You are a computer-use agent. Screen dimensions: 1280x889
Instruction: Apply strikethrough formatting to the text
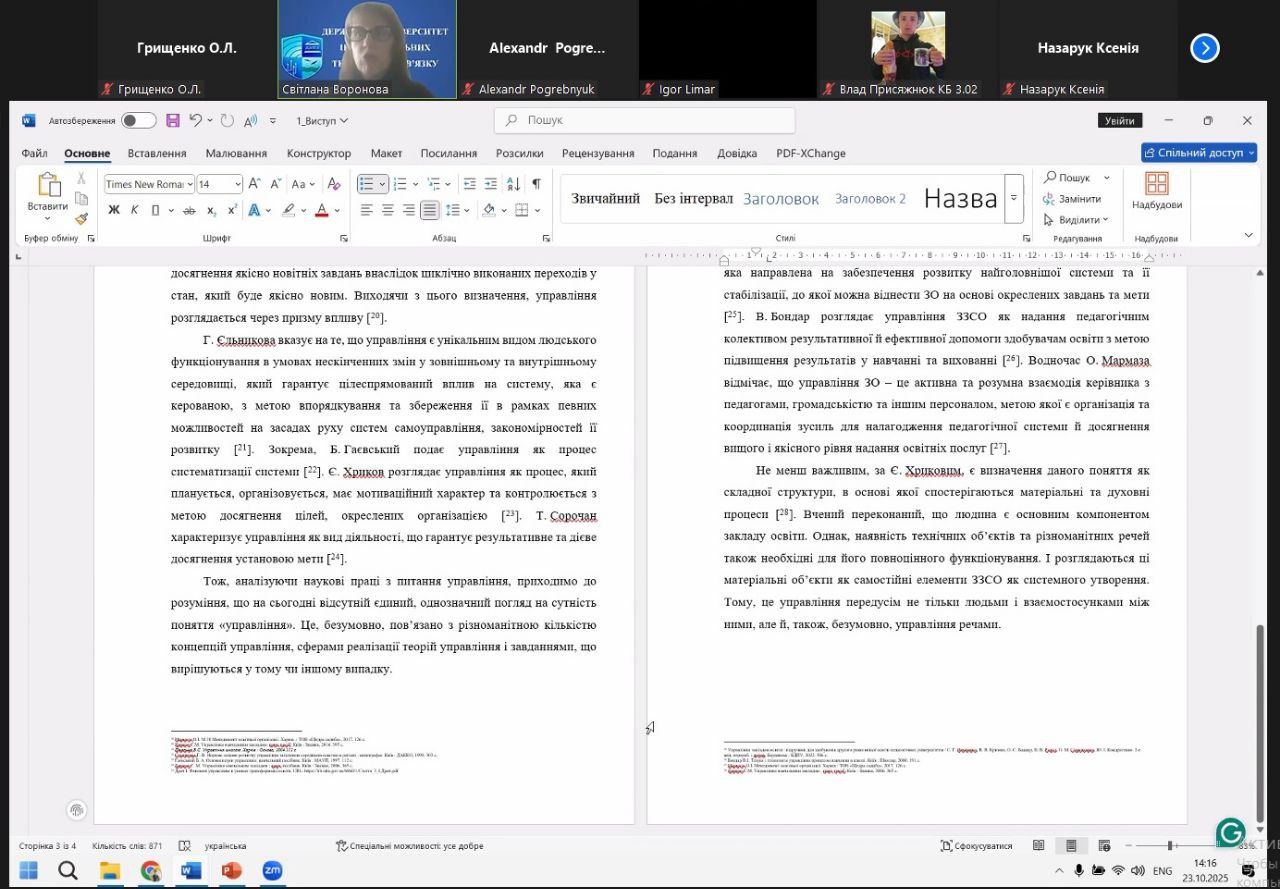[x=189, y=210]
